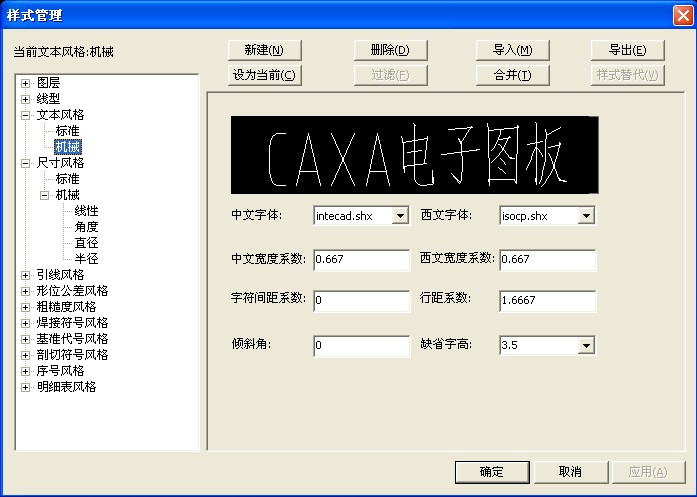Select the 序号风格 tree label
The width and height of the screenshot is (697, 497).
[60, 371]
